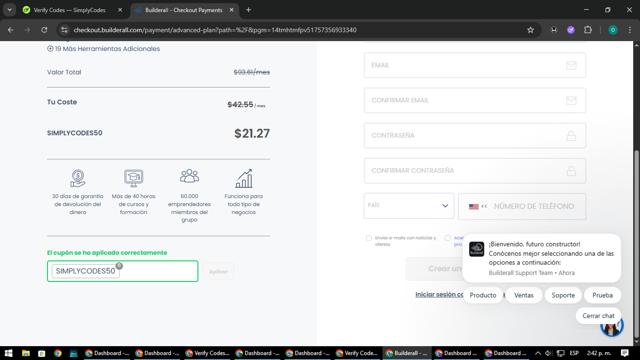The height and width of the screenshot is (360, 640).
Task: Open the chat agent avatar bubble
Action: (612, 327)
